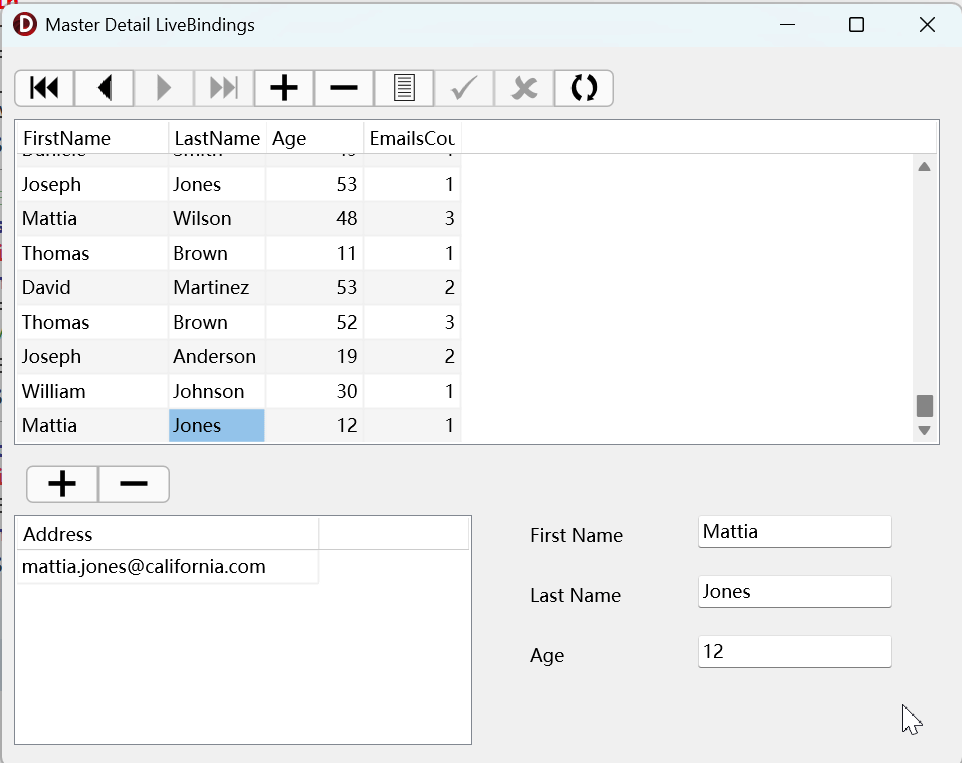962x763 pixels.
Task: Refresh data with the navigator refresh icon
Action: pos(584,88)
